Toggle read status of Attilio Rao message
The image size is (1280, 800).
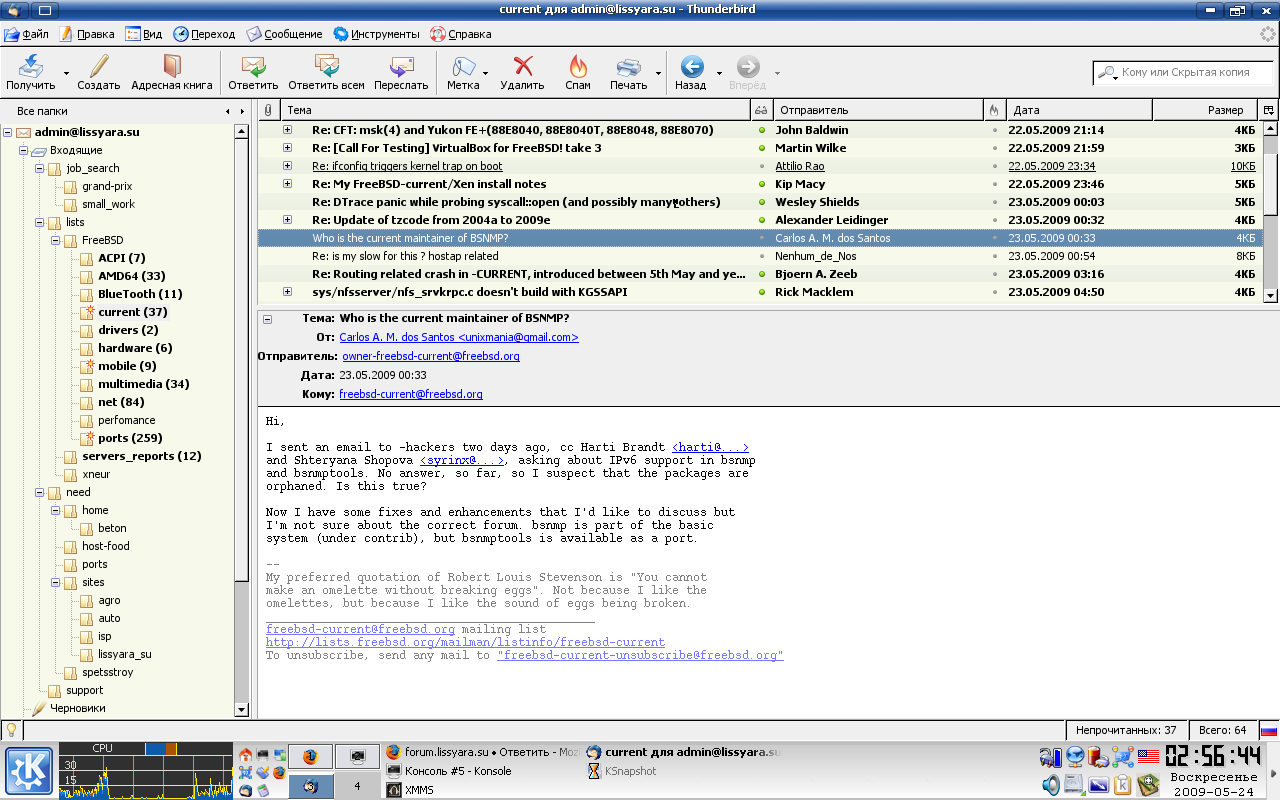[761, 166]
